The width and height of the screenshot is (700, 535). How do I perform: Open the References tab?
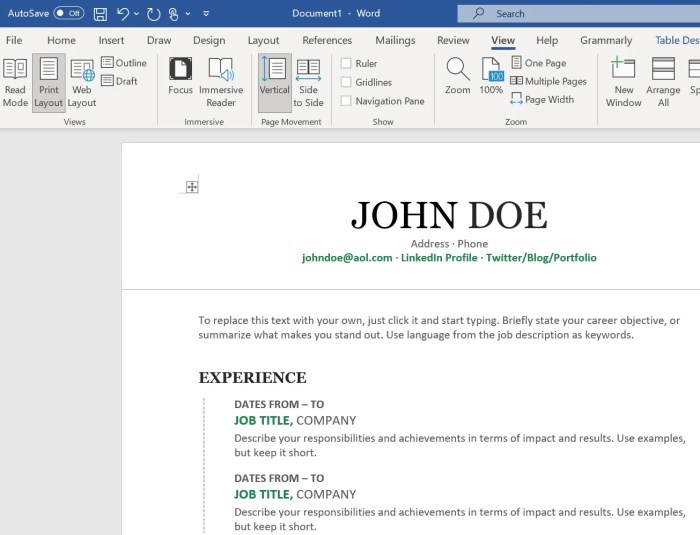(x=327, y=40)
